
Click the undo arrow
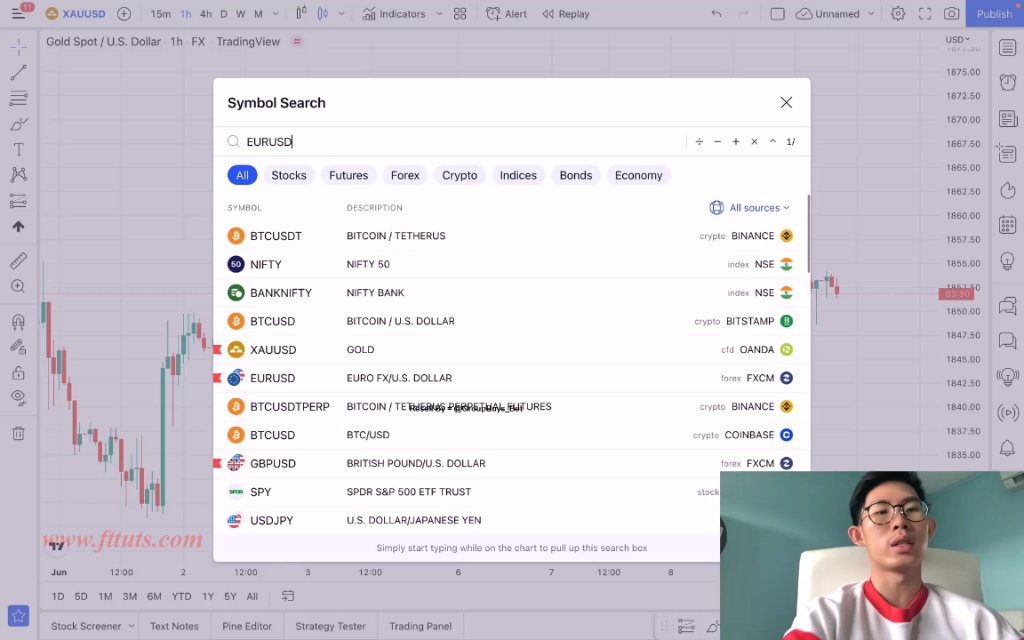tap(716, 14)
